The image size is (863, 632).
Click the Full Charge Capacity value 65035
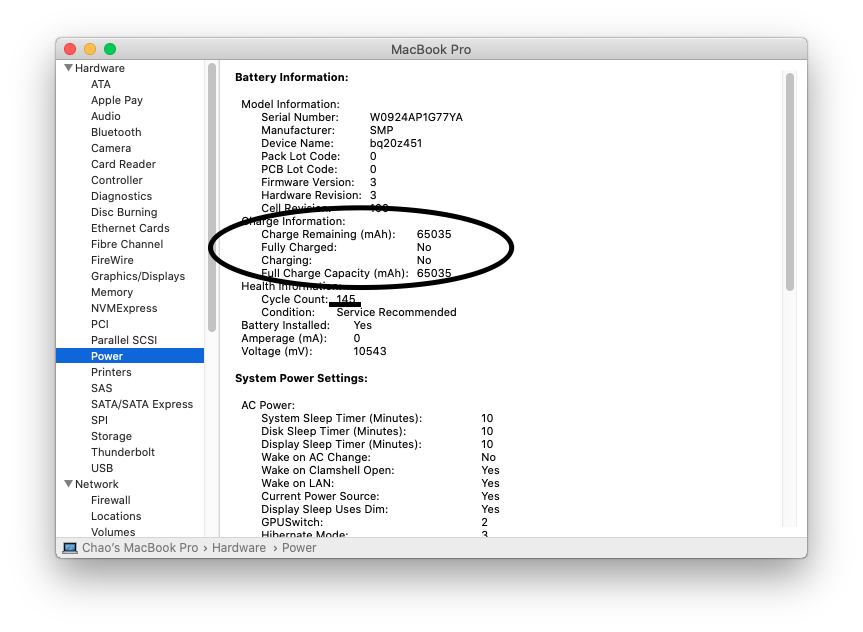434,273
